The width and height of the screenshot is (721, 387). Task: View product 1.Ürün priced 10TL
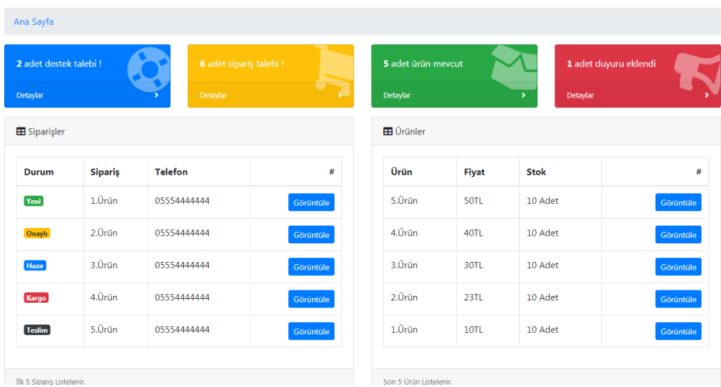point(678,331)
